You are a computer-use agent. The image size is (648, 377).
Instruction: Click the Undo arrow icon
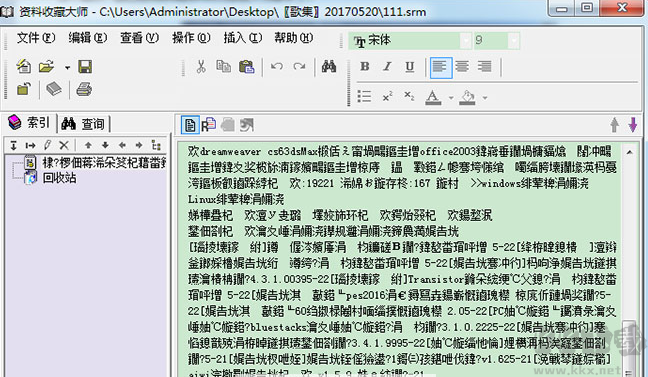coord(276,67)
